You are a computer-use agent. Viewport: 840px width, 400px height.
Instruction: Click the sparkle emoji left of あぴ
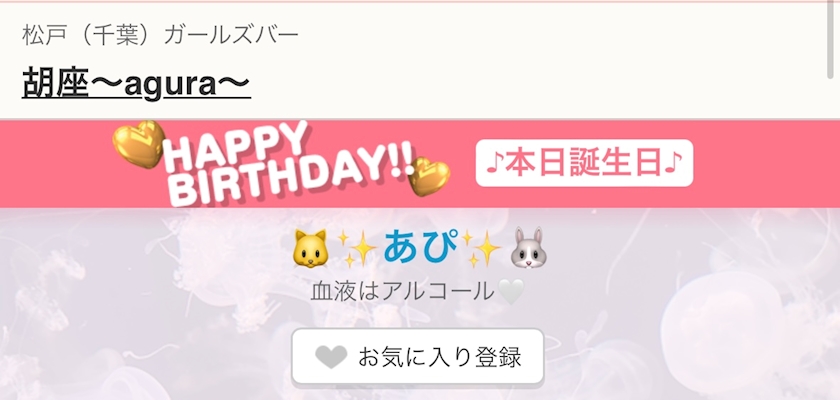357,248
